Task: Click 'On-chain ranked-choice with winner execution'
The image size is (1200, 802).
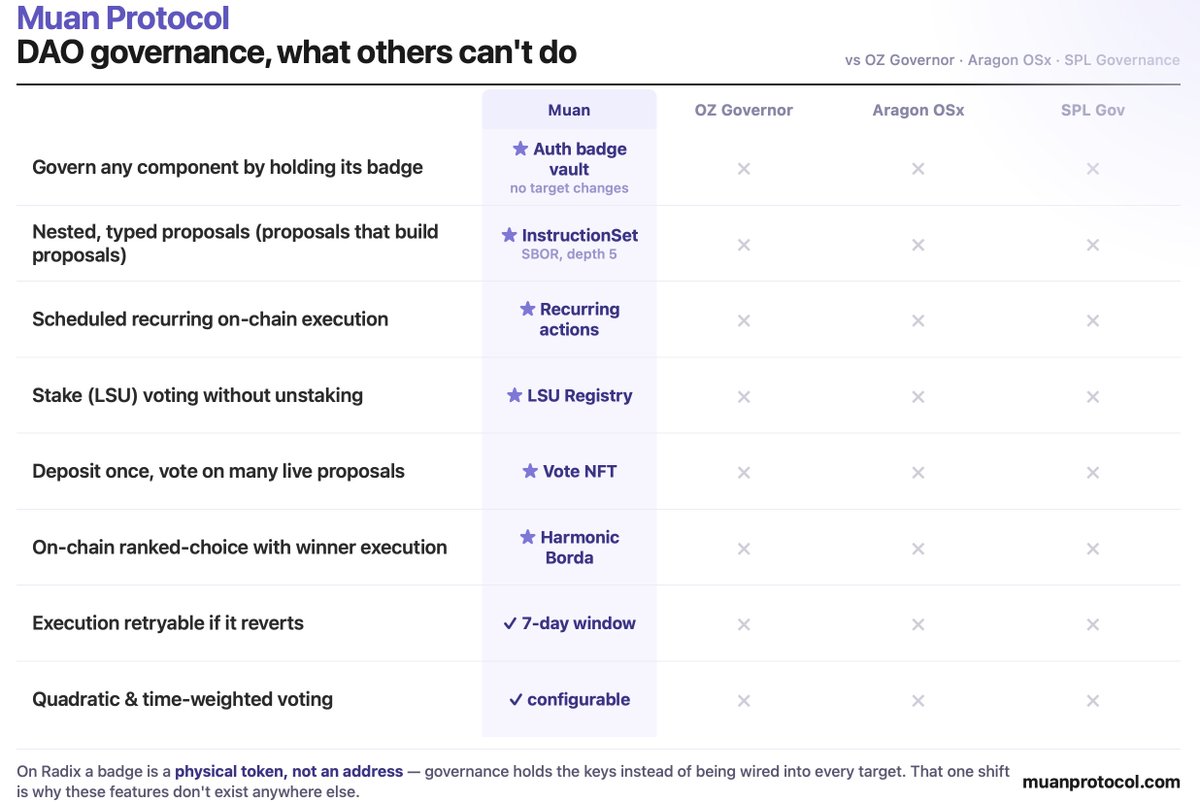Action: 239,547
